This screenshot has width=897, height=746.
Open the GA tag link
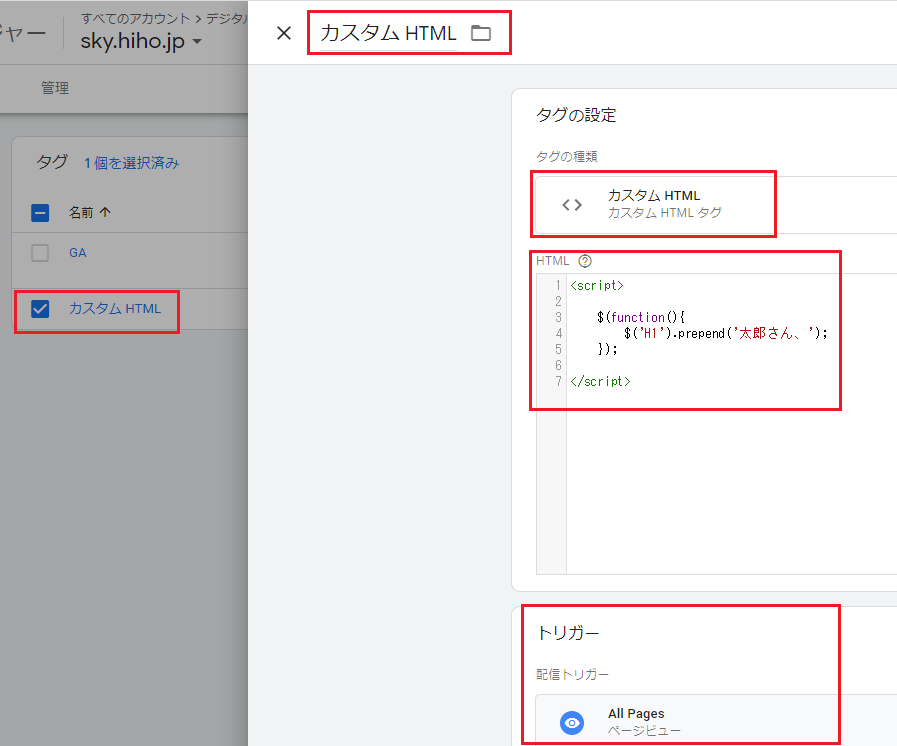(77, 253)
